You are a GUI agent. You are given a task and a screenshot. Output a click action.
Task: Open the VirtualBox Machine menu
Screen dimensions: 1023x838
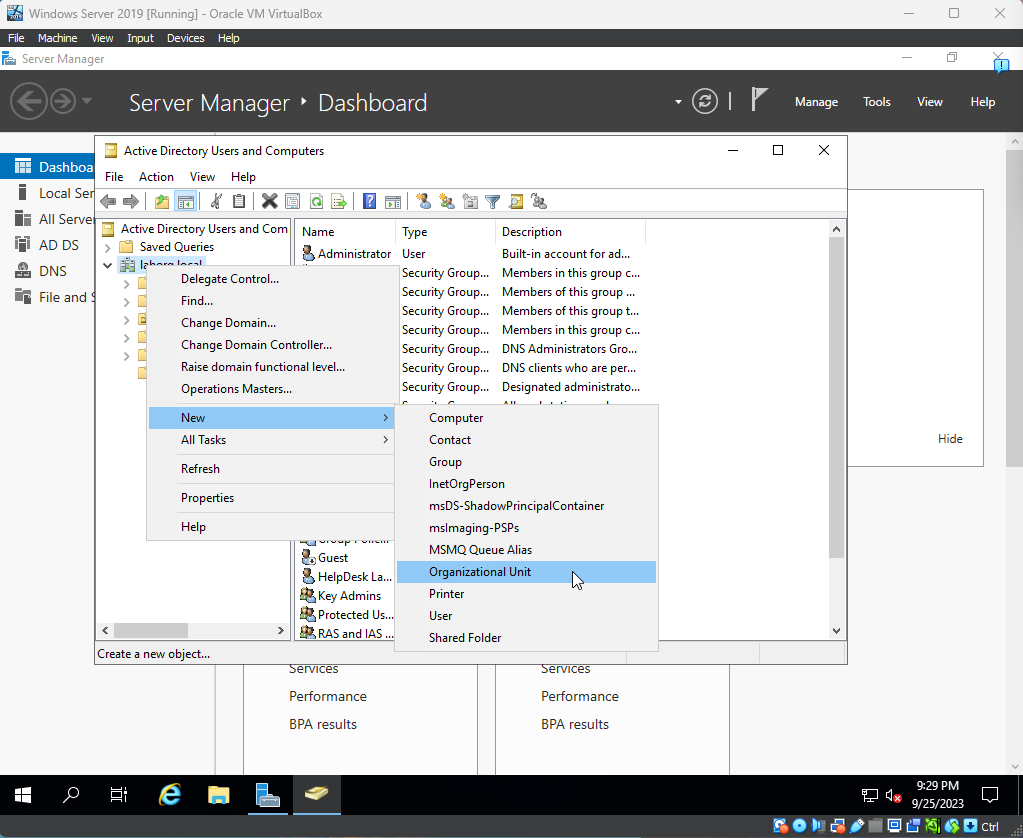57,38
